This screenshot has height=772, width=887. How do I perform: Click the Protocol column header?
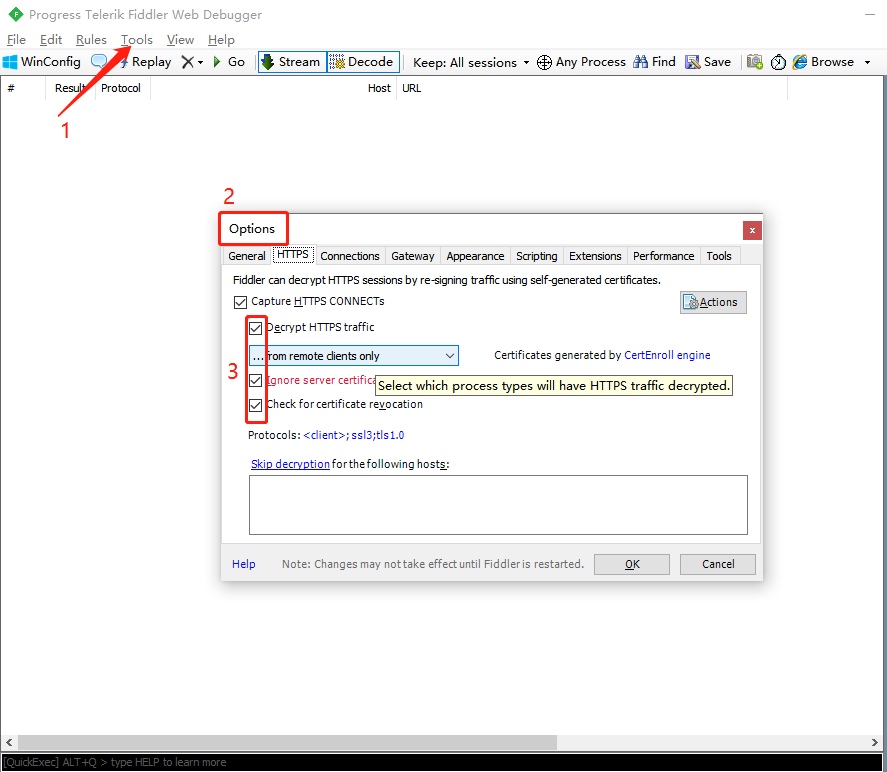click(121, 88)
